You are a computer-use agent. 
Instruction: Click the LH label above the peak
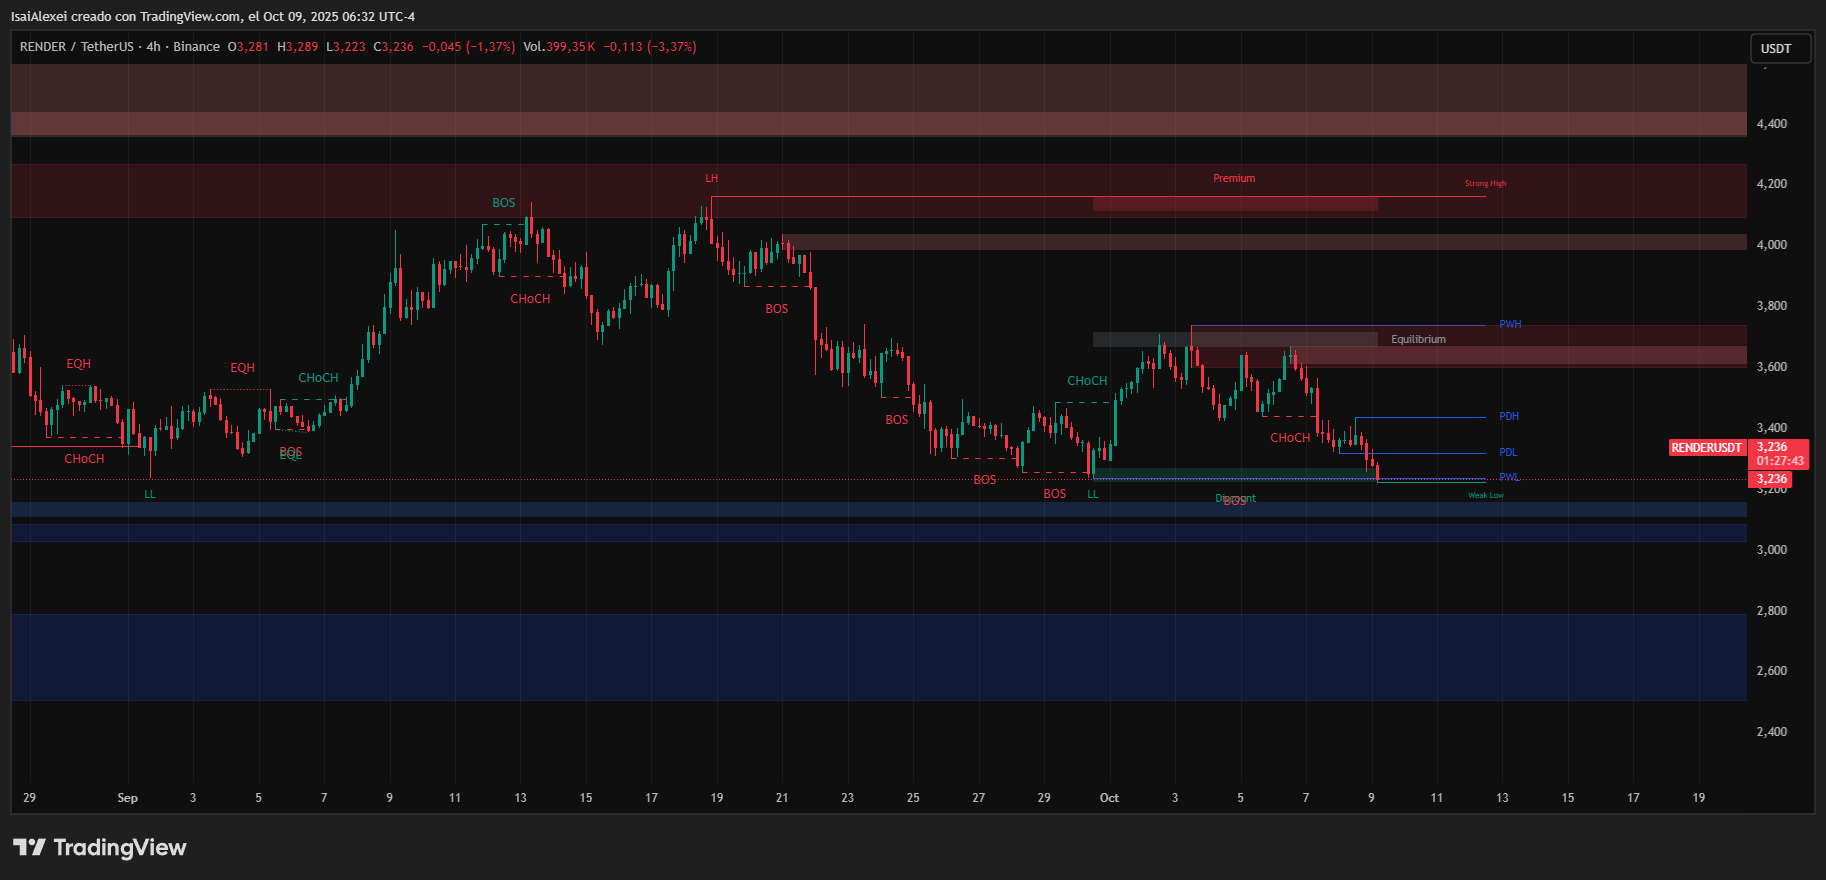tap(711, 179)
